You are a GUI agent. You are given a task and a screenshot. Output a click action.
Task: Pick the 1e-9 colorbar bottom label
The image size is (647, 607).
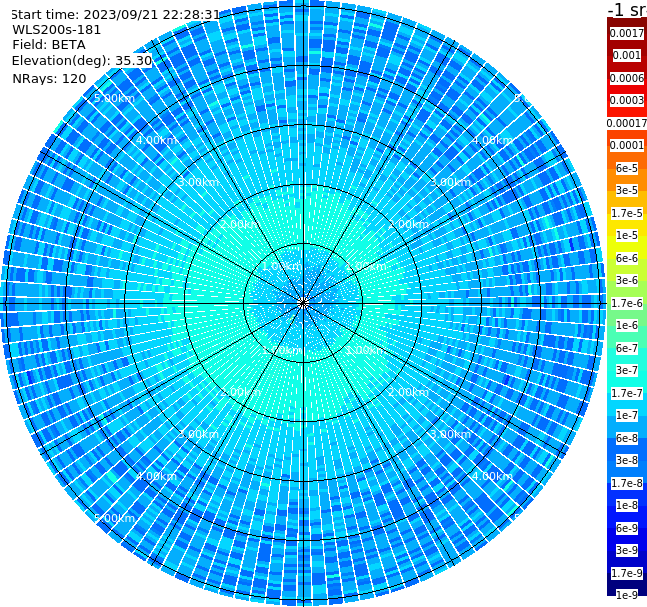[x=627, y=595]
